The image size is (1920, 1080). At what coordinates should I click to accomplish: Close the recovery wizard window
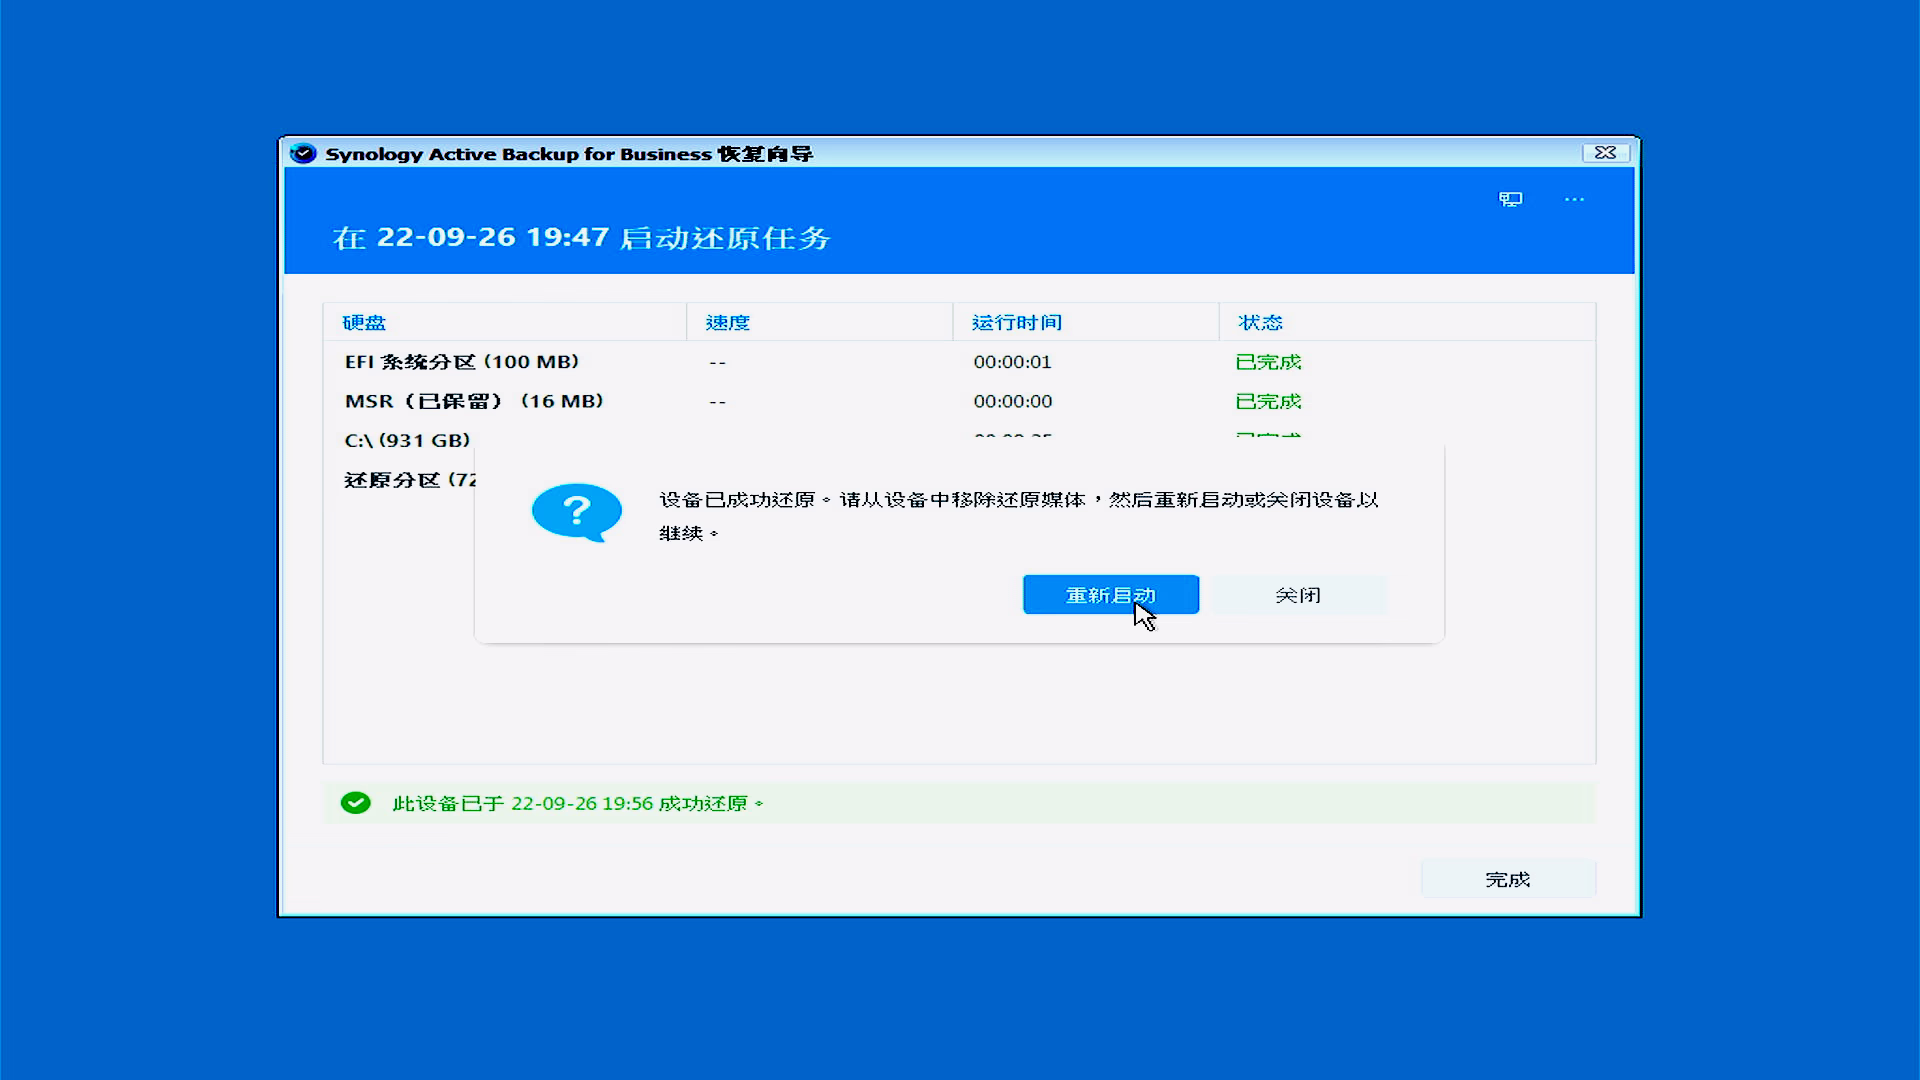pyautogui.click(x=1605, y=153)
